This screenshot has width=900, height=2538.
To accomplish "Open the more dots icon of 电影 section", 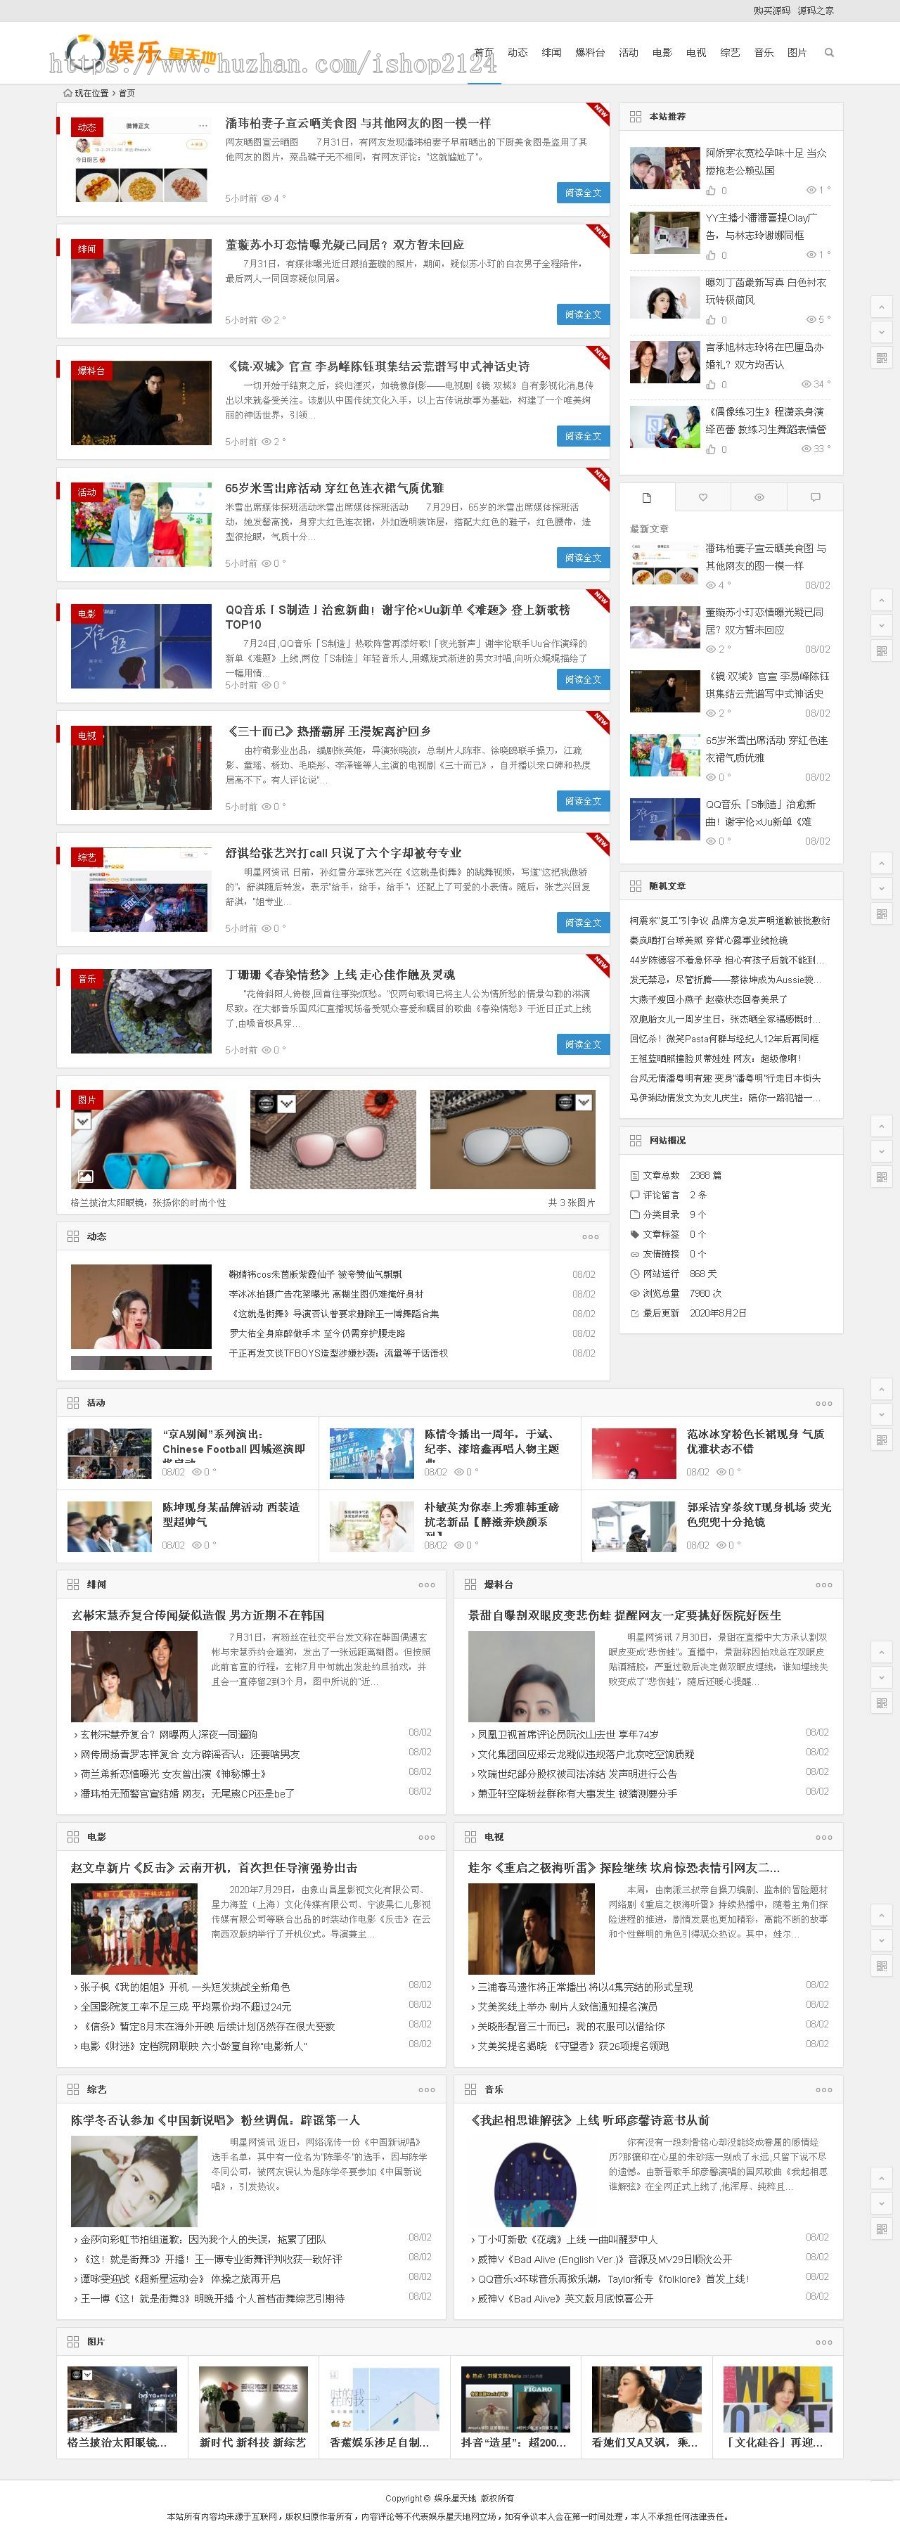I will click(427, 1837).
